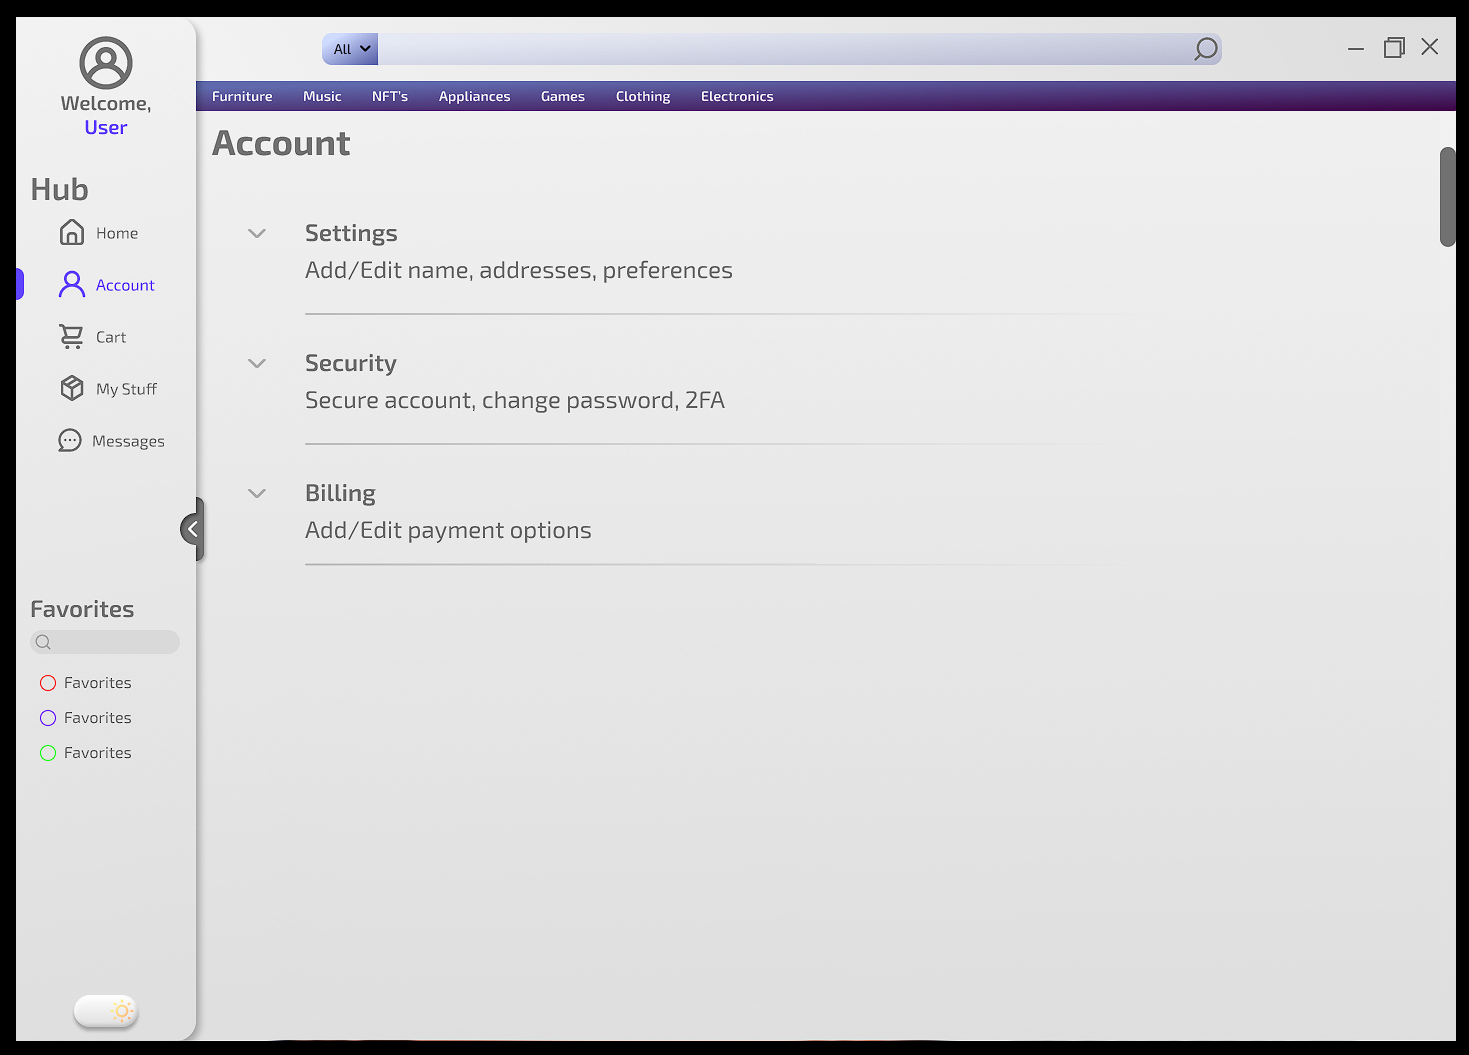Toggle the light/dark theme switch
Screen dimensions: 1469x1055
(106, 1011)
